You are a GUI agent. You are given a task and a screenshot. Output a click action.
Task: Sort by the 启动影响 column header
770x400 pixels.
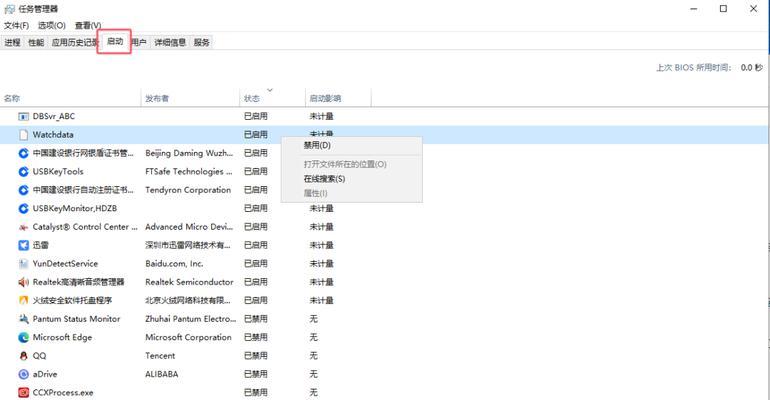[x=338, y=99]
